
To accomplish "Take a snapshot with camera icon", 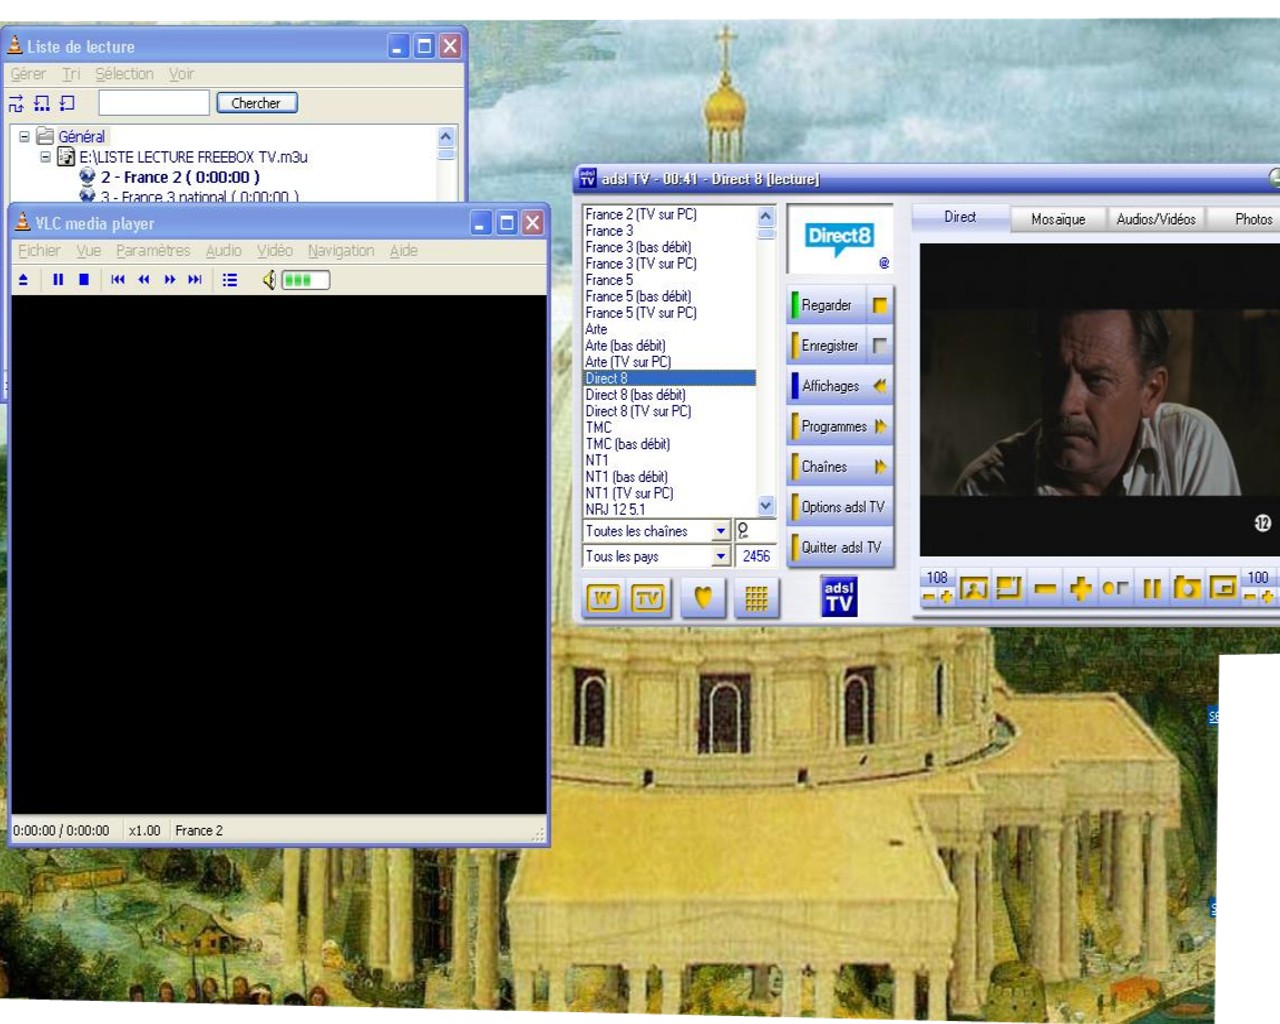I will point(1187,588).
